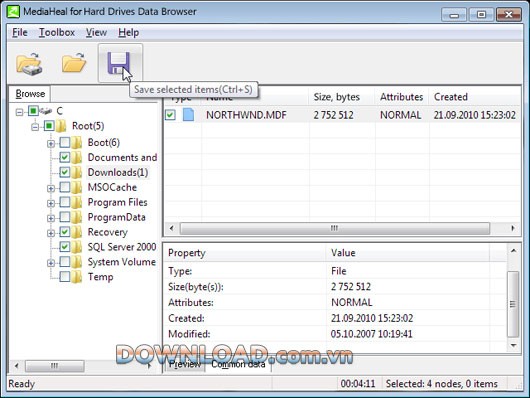
Task: Toggle the C drive checkbox
Action: coord(33,111)
